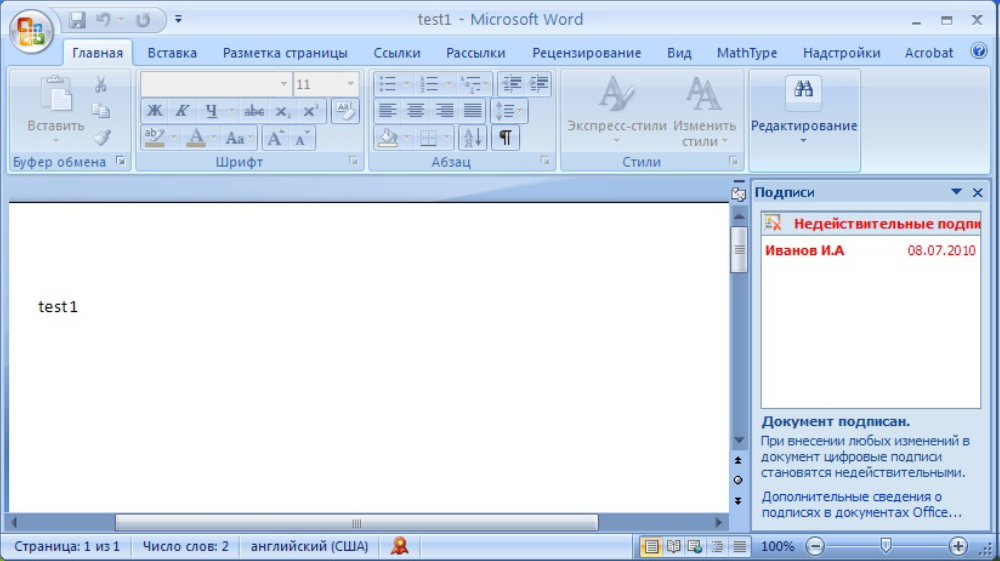Clear formatting with eraser icon
The image size is (1000, 561).
coord(345,111)
